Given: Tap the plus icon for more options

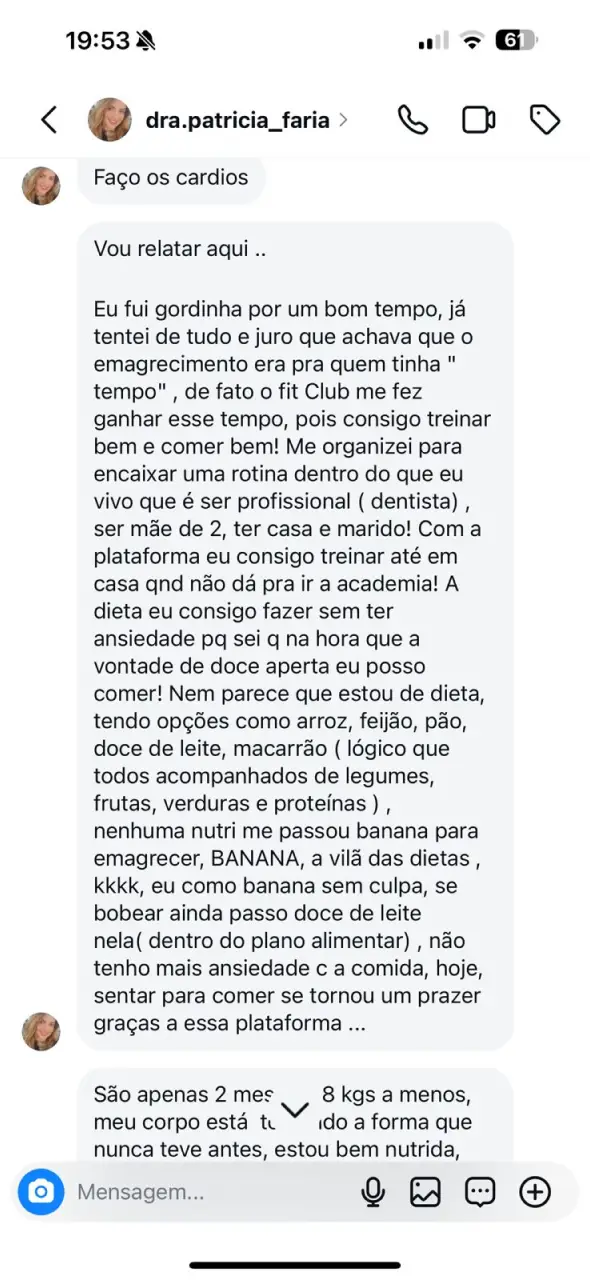Looking at the screenshot, I should pos(536,1192).
